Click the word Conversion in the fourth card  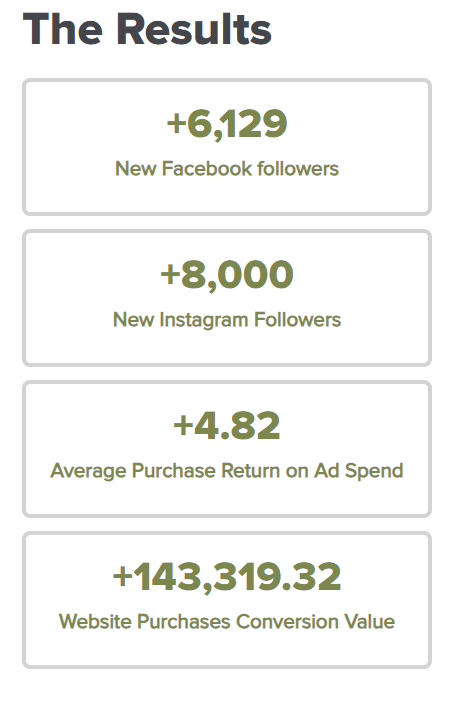pyautogui.click(x=287, y=621)
